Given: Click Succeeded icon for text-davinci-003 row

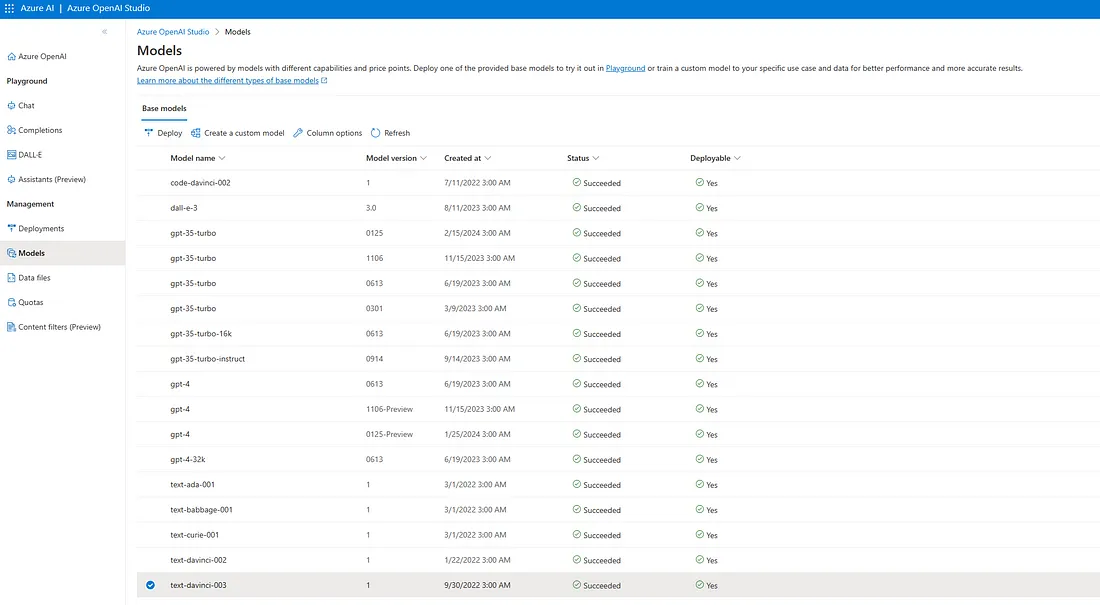Looking at the screenshot, I should 577,585.
